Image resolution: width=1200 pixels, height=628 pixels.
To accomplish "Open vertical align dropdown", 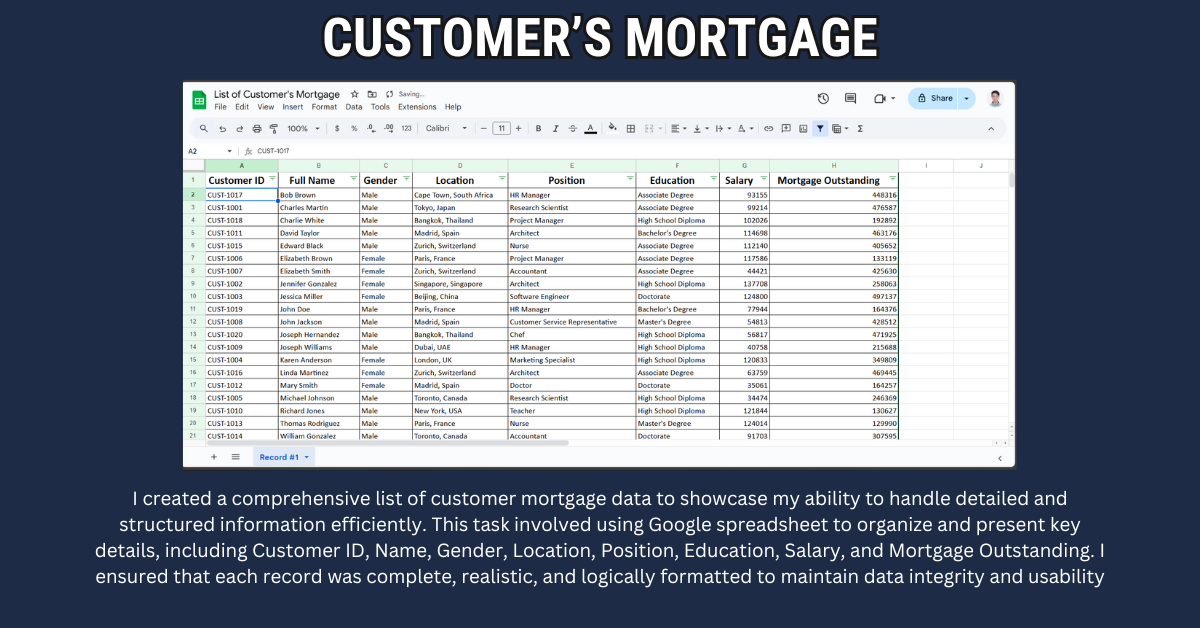I will [701, 128].
